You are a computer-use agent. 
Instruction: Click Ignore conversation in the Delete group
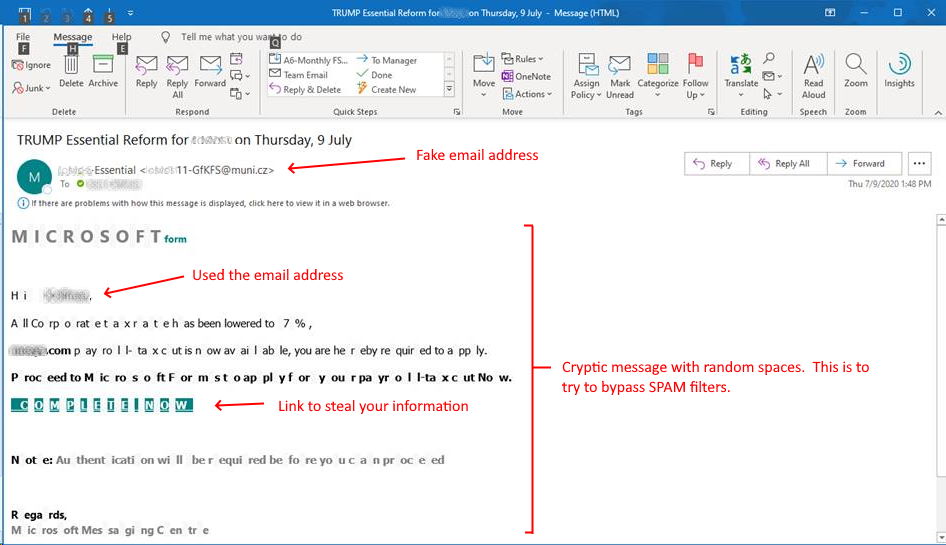32,65
